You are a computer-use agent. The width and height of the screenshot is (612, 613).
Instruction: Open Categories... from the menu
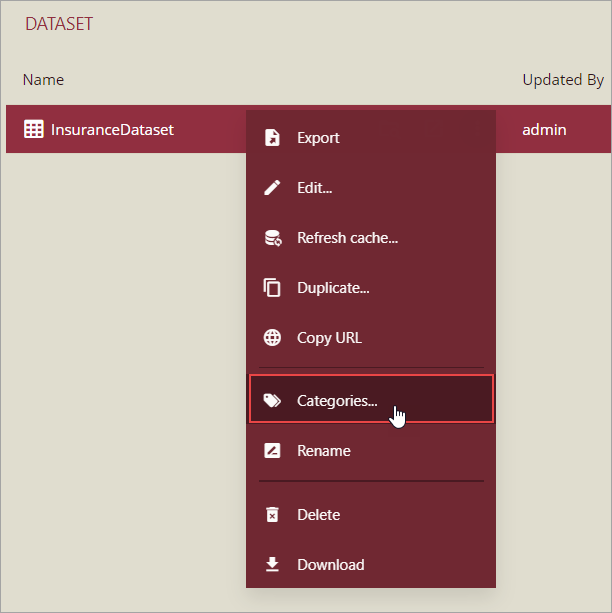372,399
